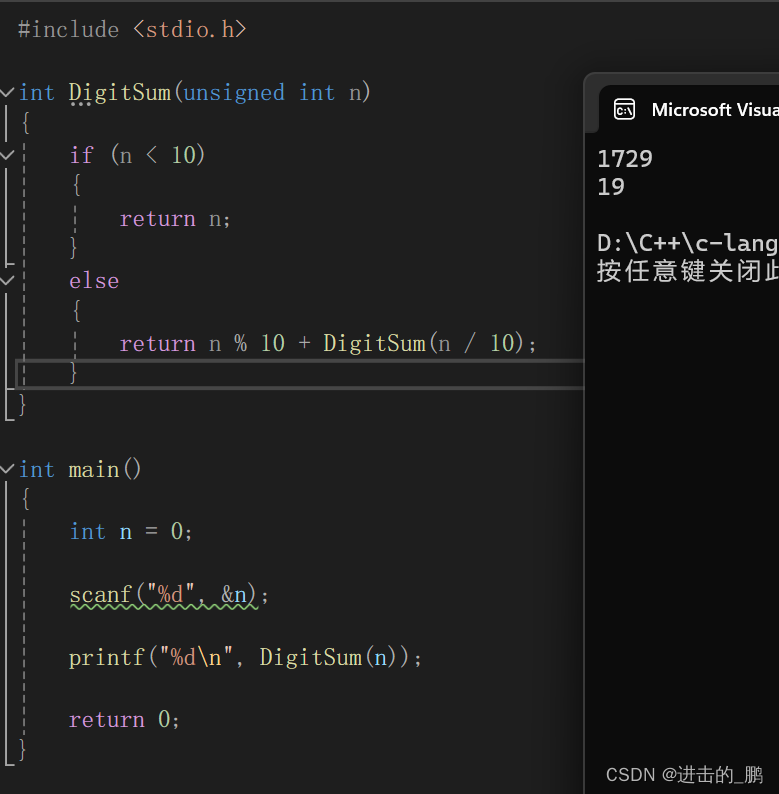Collapse the main function fold chevron
Viewport: 779px width, 794px height.
tap(7, 469)
